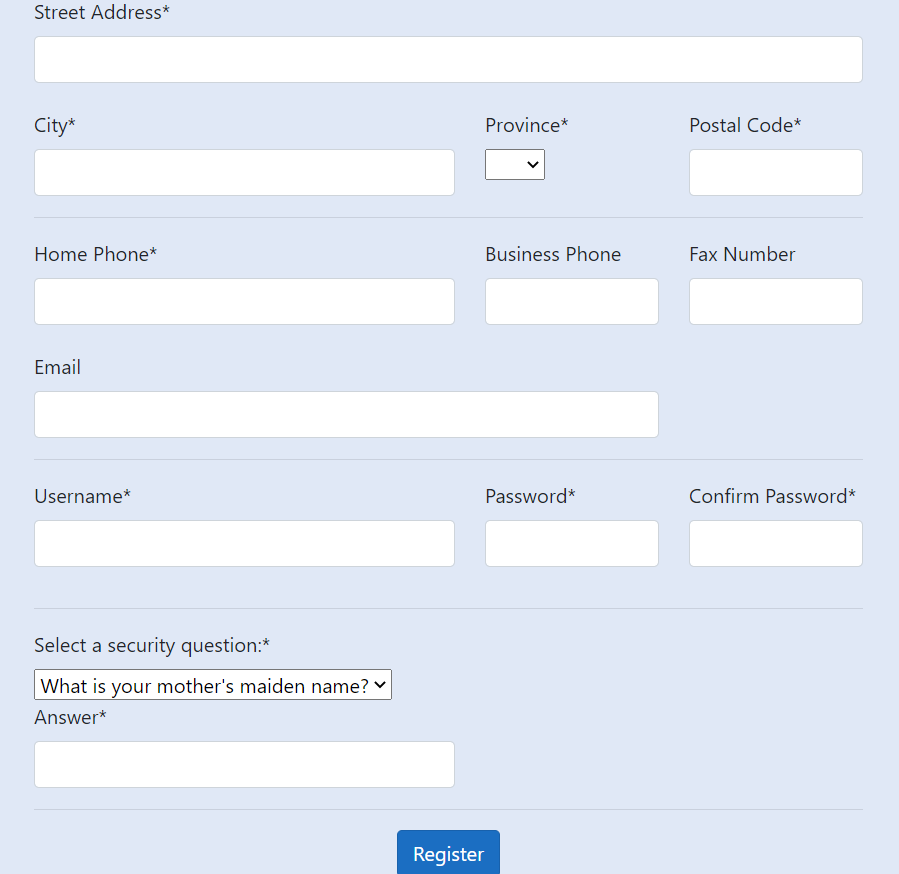Viewport: 899px width, 874px height.
Task: Click the Username label
Action: (x=82, y=496)
